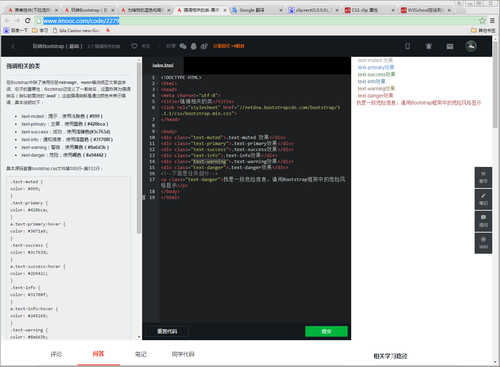500x367 pixels.
Task: Close the Google 翻译 tab
Action: point(281,10)
